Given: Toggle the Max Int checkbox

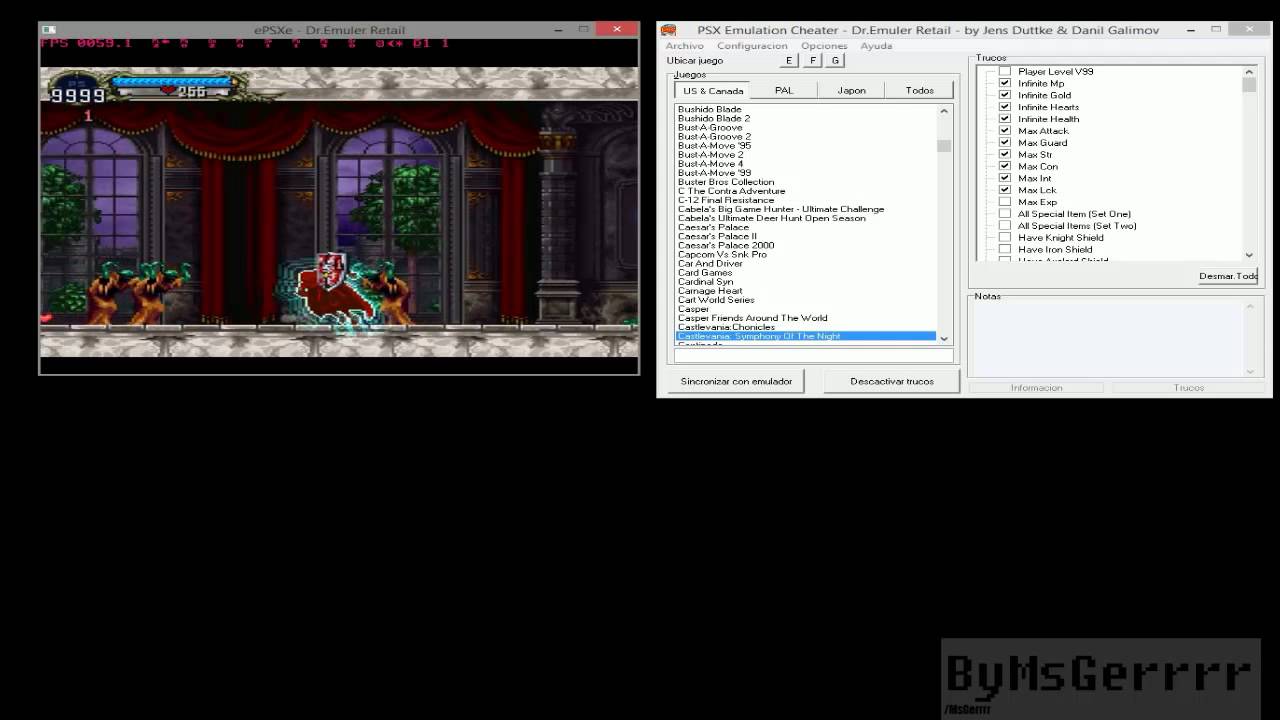Looking at the screenshot, I should click(1005, 178).
